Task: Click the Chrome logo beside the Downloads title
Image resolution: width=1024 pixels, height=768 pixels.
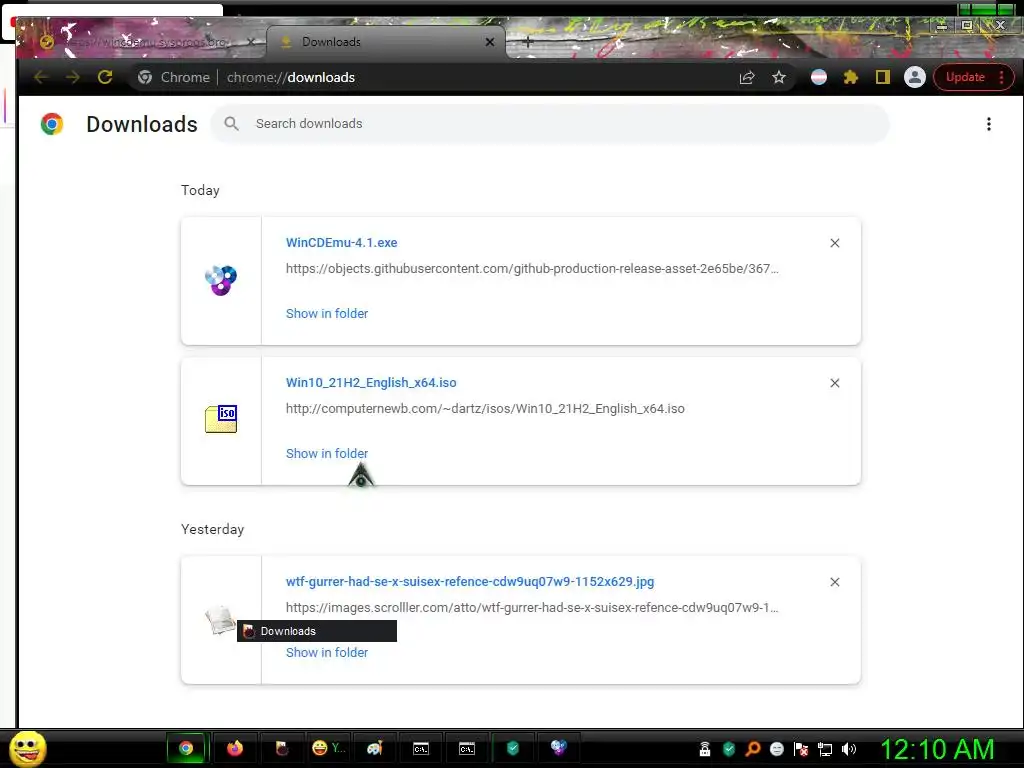Action: click(52, 124)
